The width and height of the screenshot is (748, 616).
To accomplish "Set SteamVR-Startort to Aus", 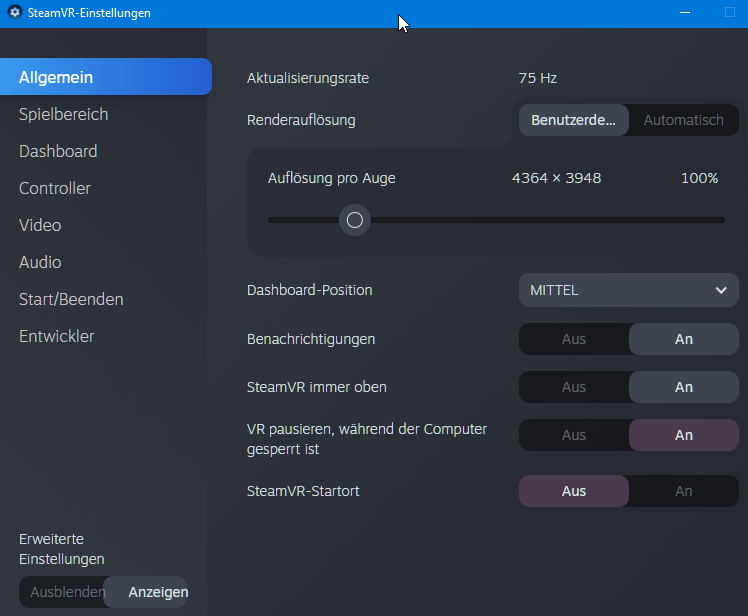I will (x=573, y=491).
